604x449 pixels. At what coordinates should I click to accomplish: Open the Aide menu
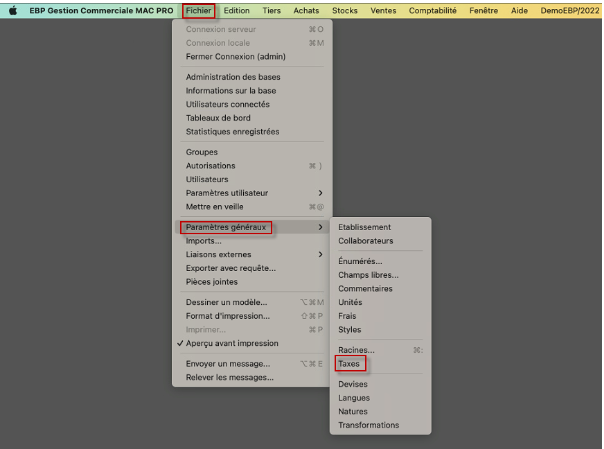tap(519, 10)
